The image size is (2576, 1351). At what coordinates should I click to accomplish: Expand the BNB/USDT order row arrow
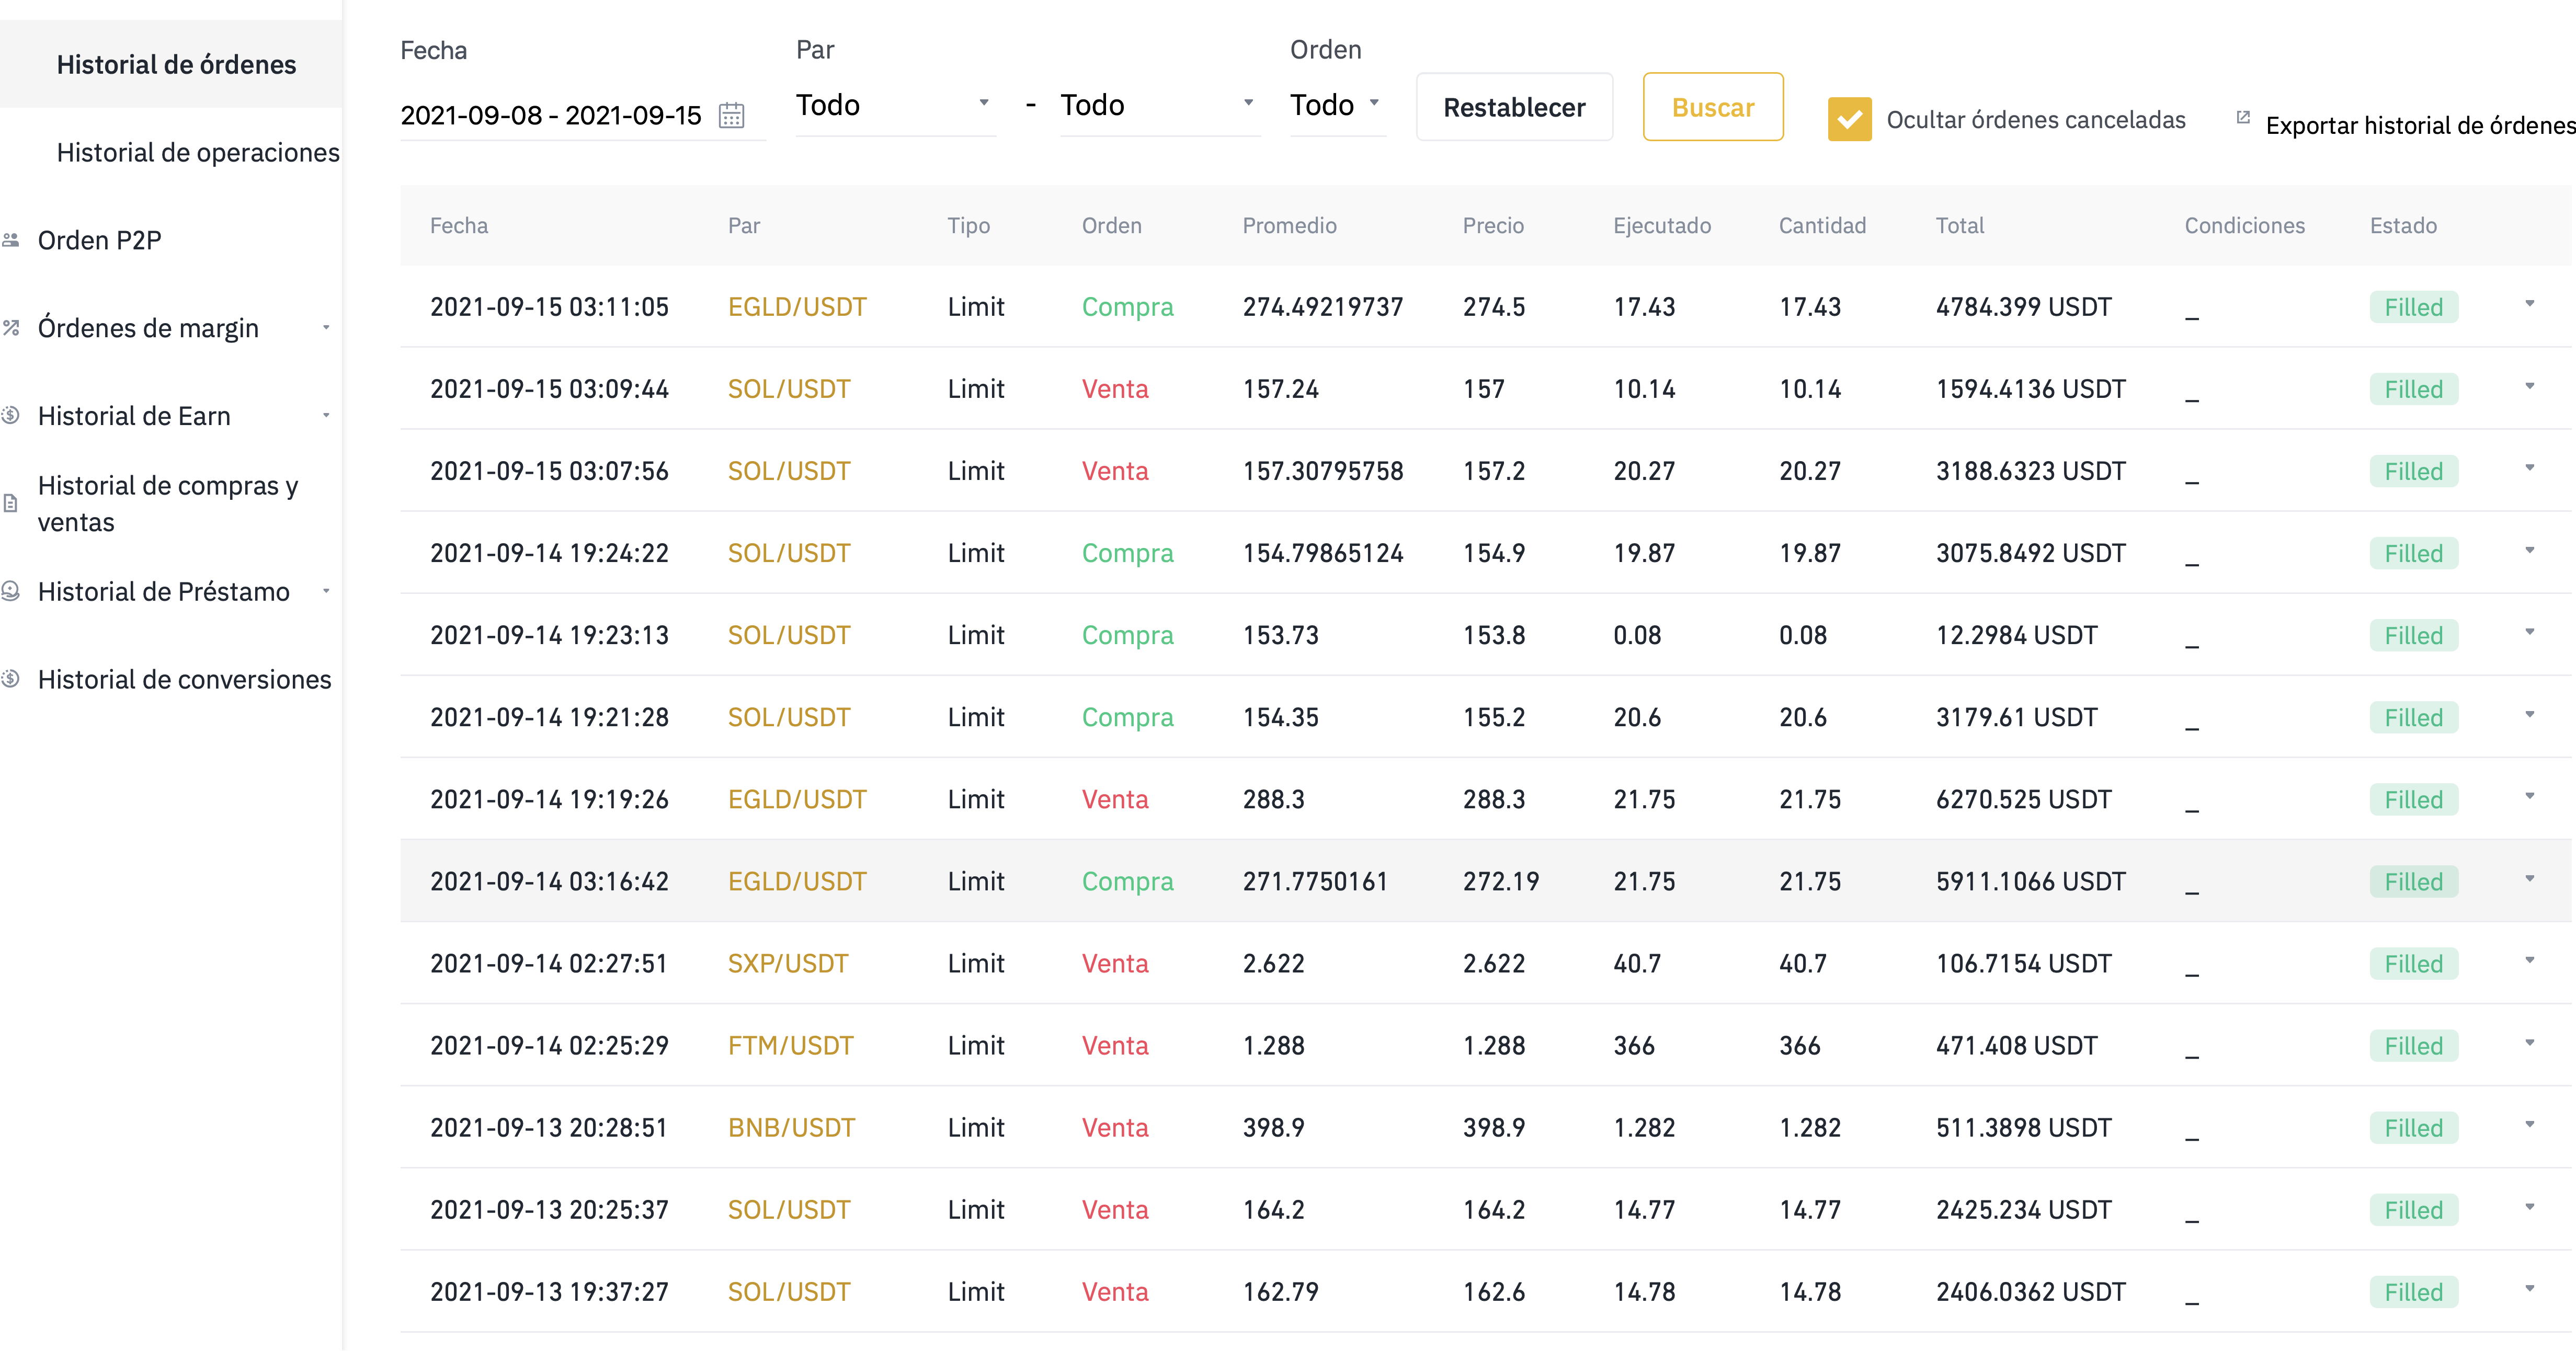coord(2529,1125)
